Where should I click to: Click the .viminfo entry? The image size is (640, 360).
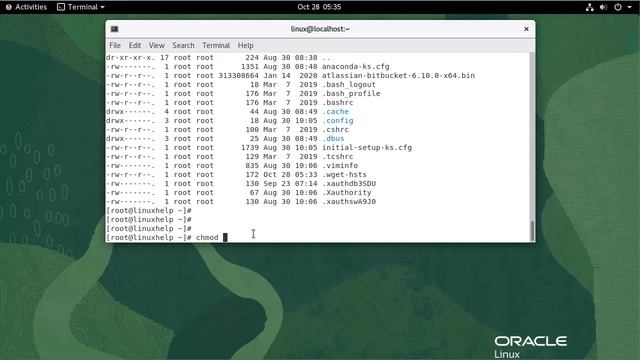pyautogui.click(x=340, y=165)
